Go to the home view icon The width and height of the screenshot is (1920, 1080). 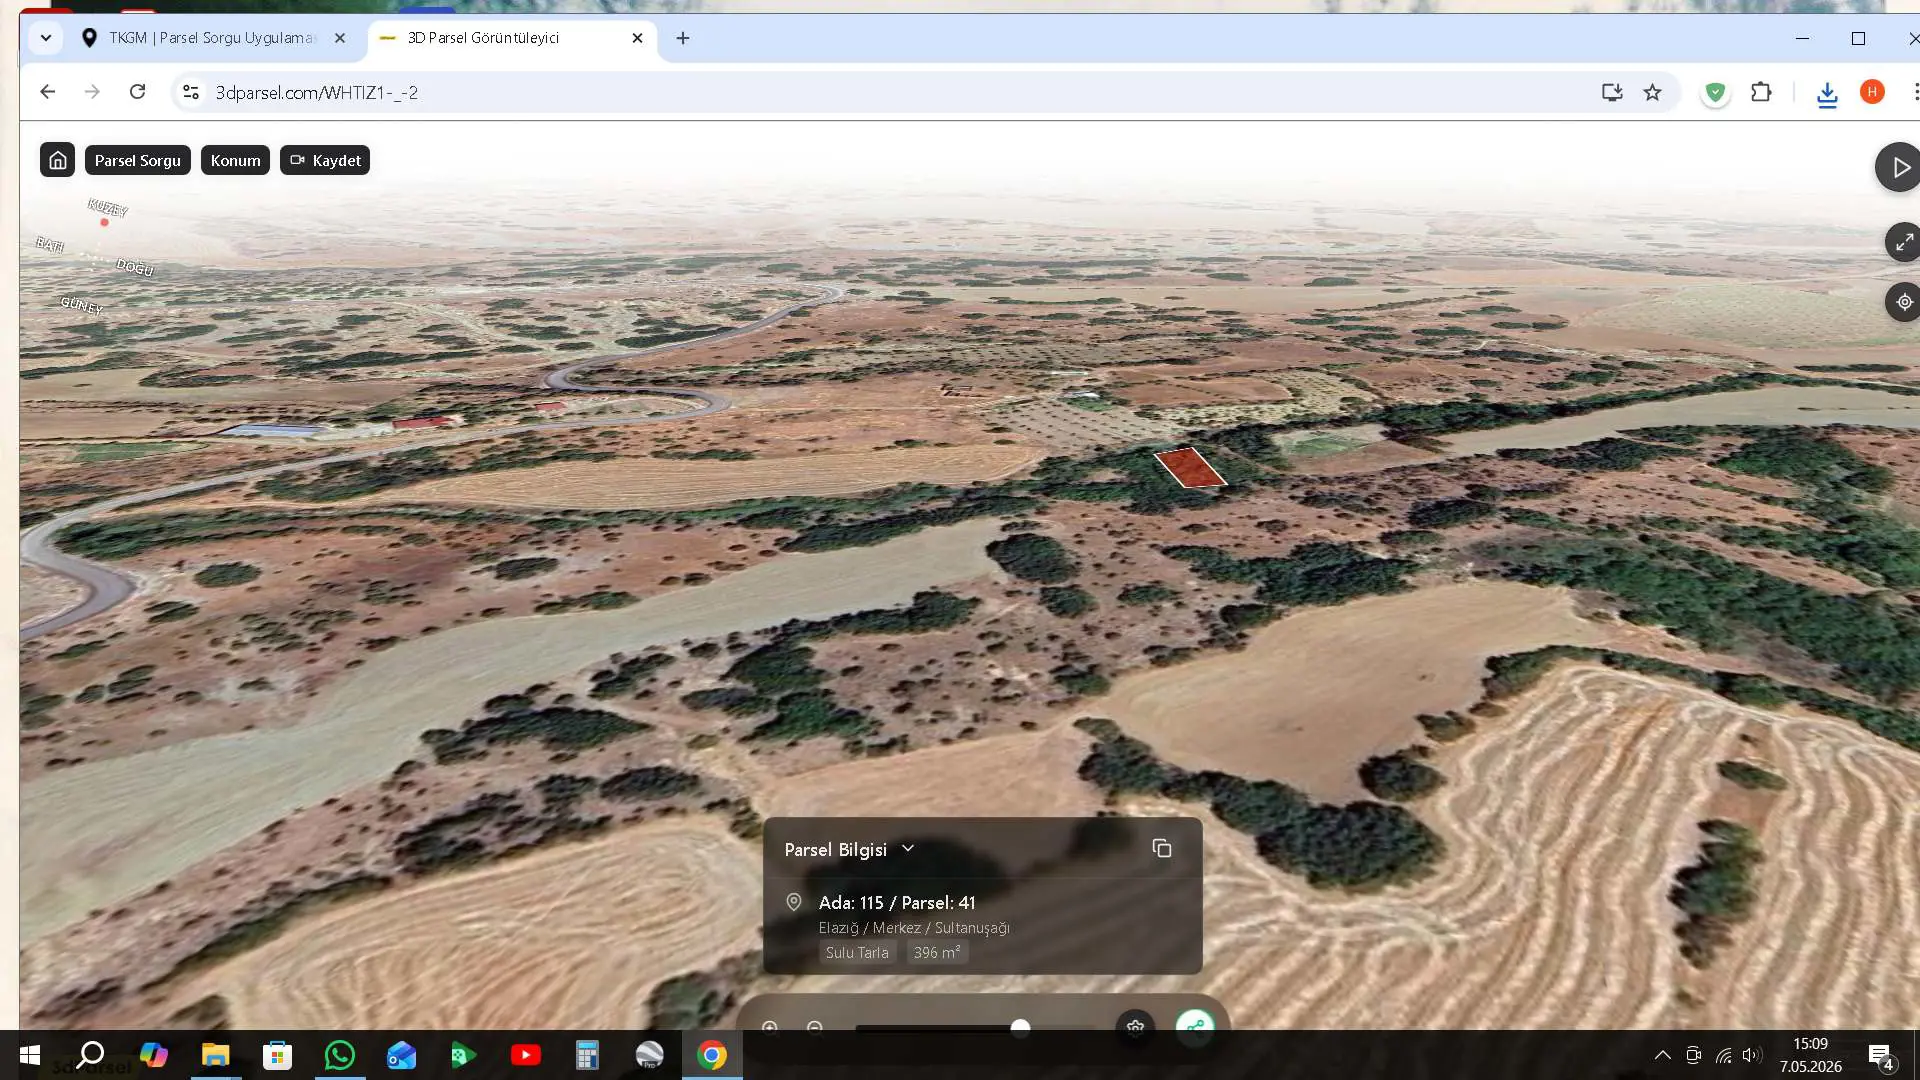click(x=58, y=160)
